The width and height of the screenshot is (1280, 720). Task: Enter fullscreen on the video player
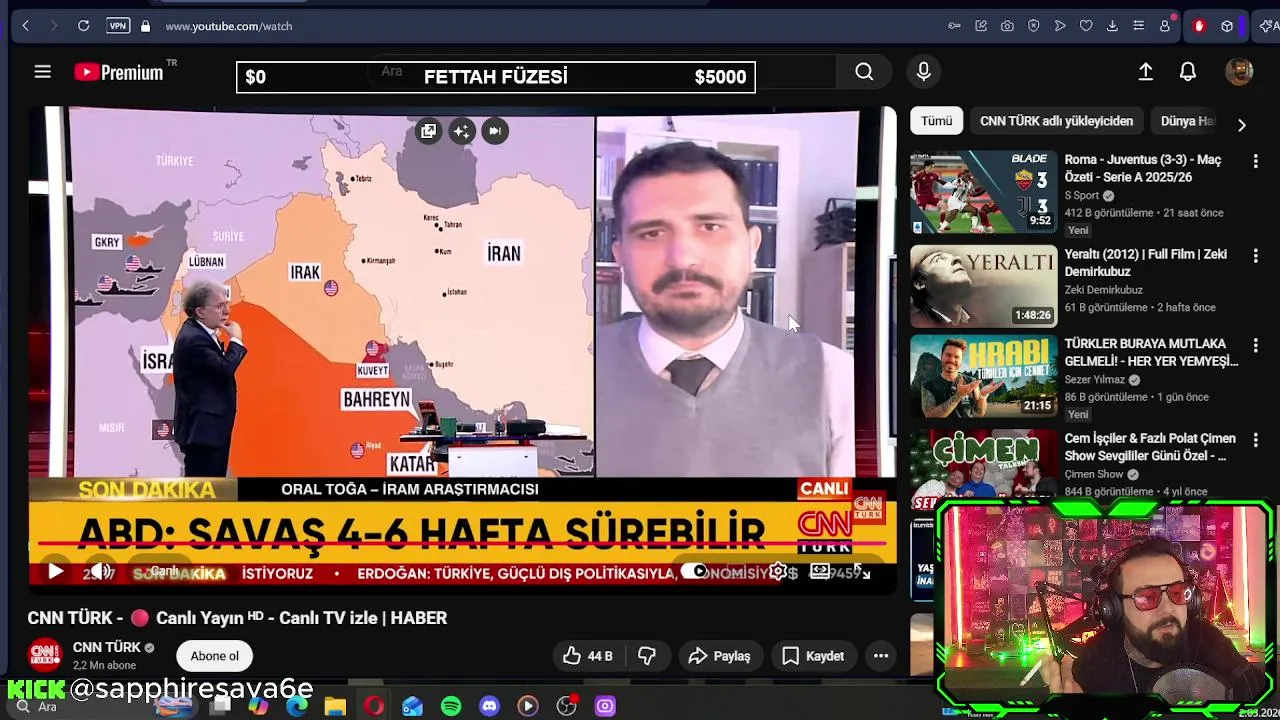click(x=862, y=572)
